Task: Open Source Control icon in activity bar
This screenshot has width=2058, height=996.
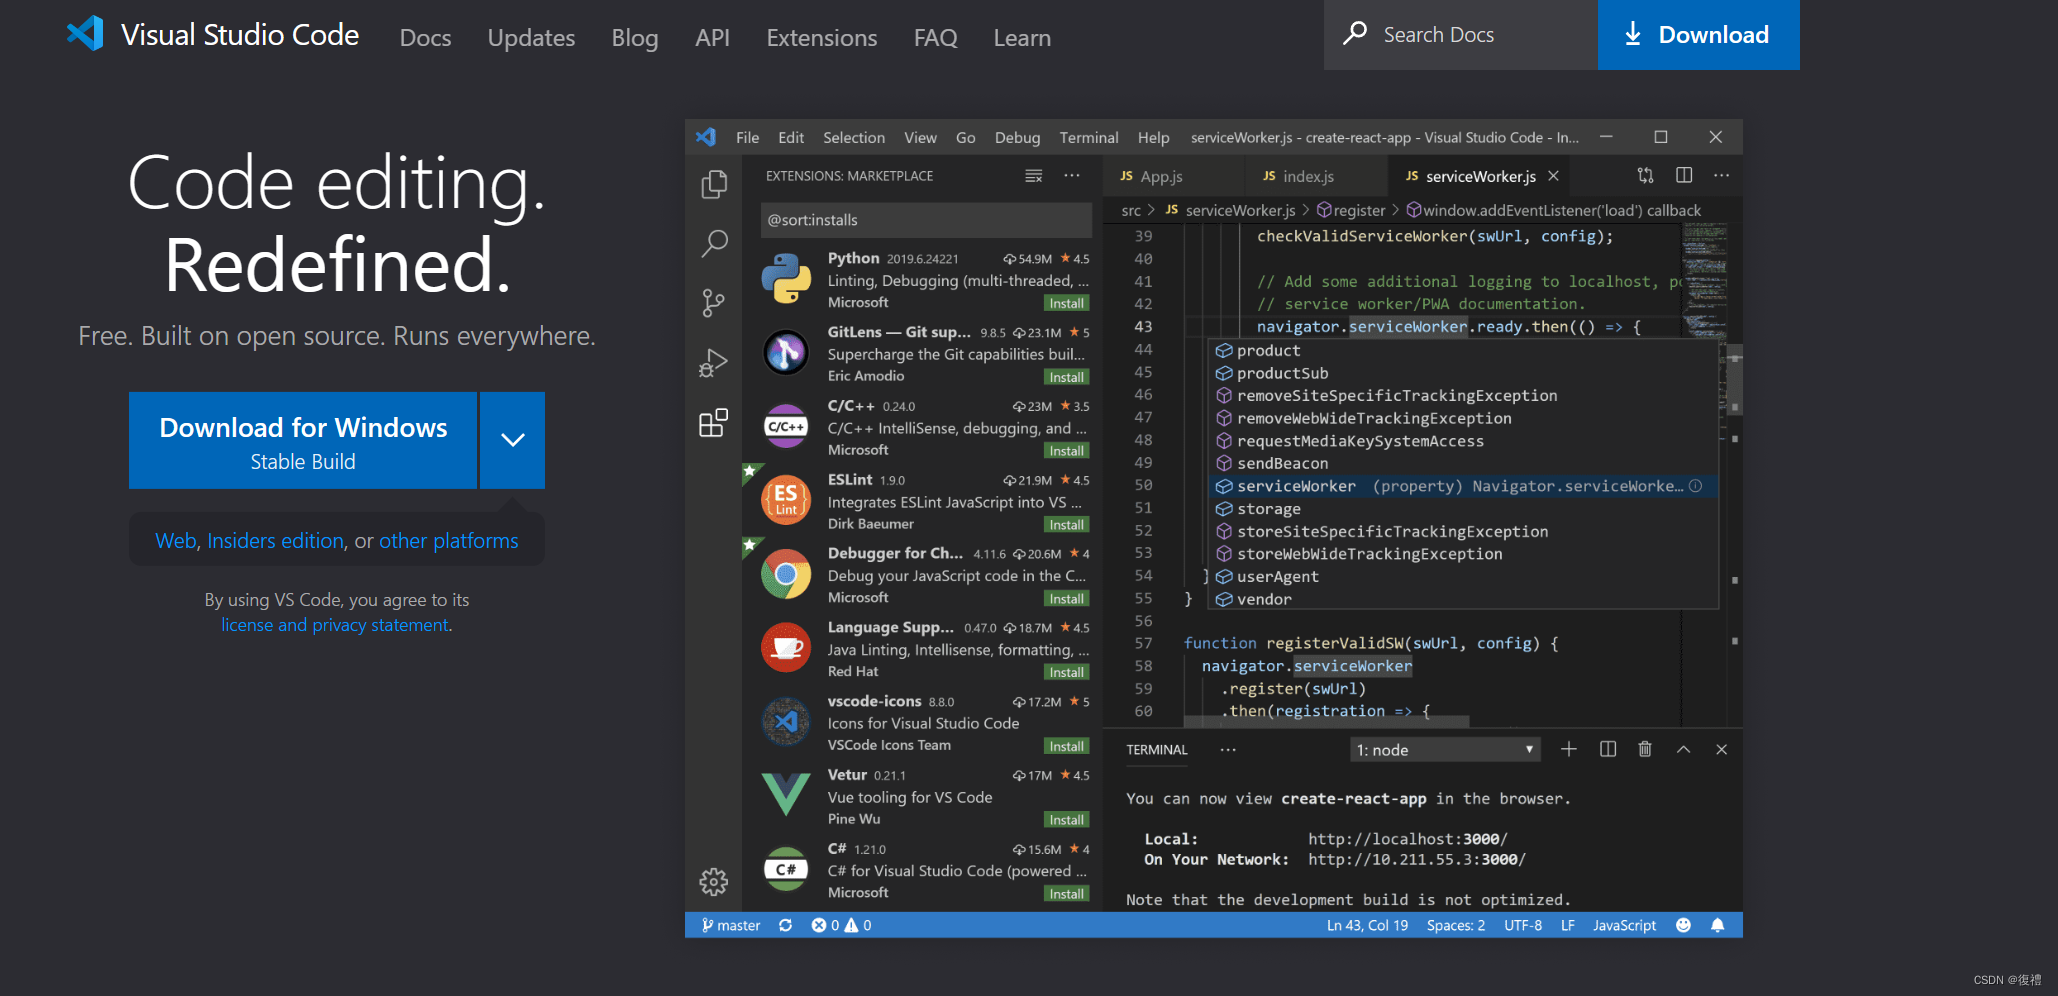Action: [713, 303]
